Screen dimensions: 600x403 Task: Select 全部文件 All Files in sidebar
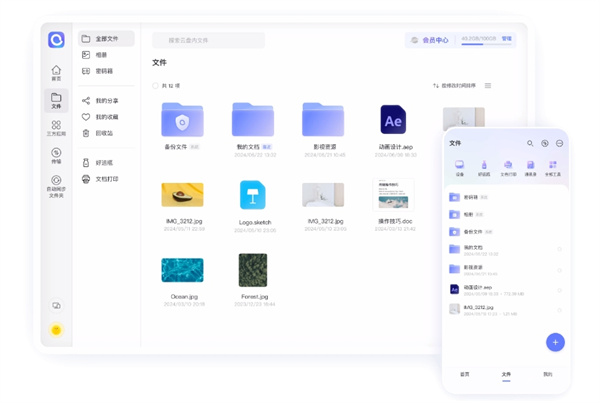106,39
